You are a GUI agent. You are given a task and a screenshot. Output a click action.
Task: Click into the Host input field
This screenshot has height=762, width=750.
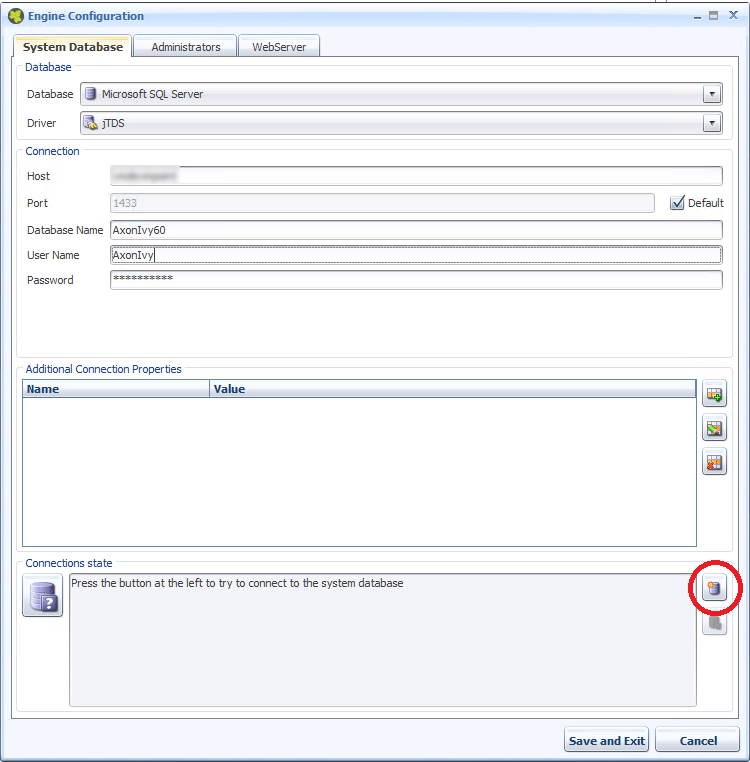415,176
